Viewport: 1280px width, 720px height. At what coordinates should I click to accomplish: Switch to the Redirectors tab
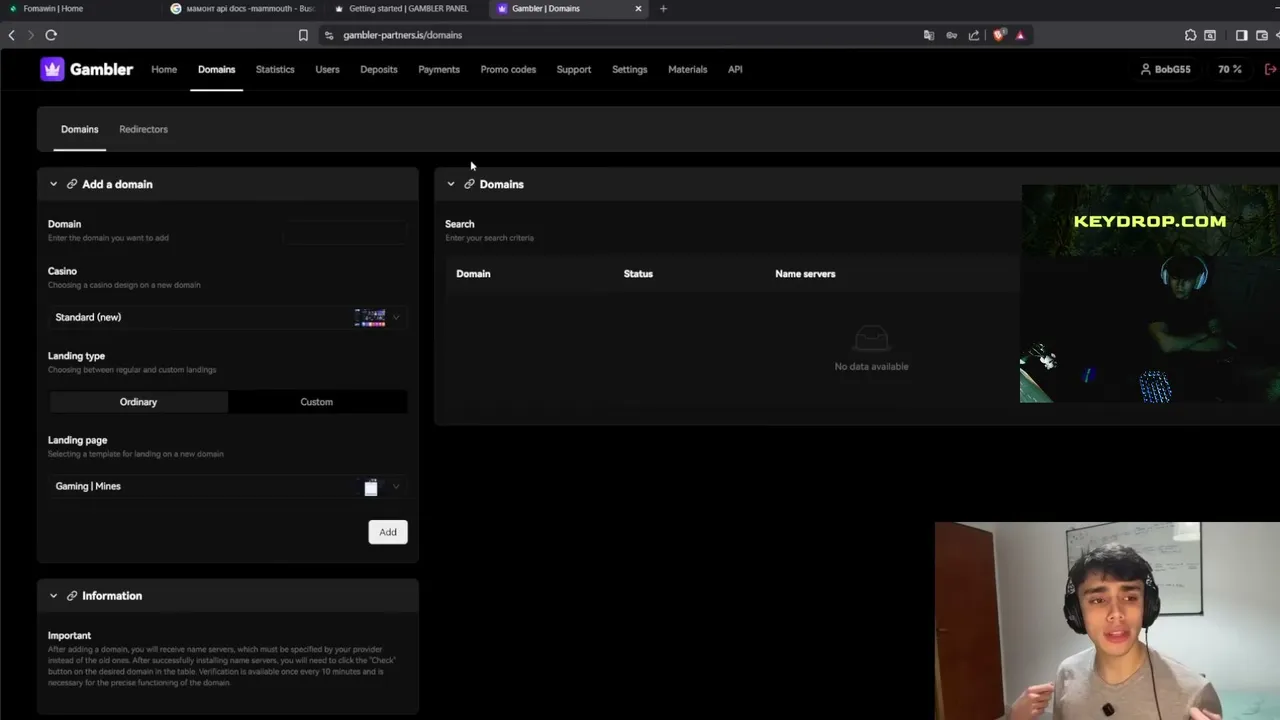click(143, 129)
